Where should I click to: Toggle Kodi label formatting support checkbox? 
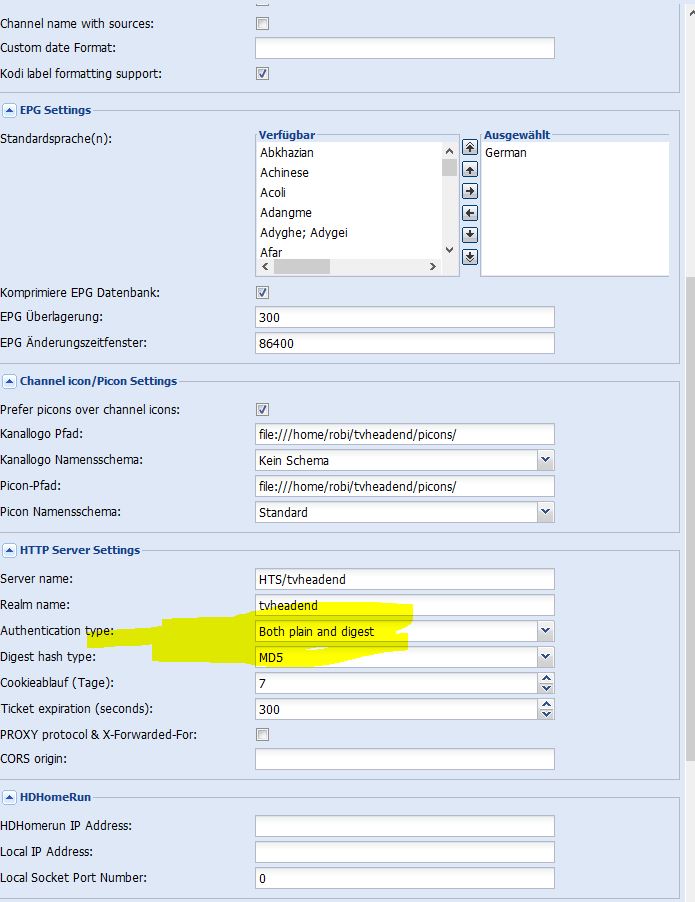click(x=262, y=74)
